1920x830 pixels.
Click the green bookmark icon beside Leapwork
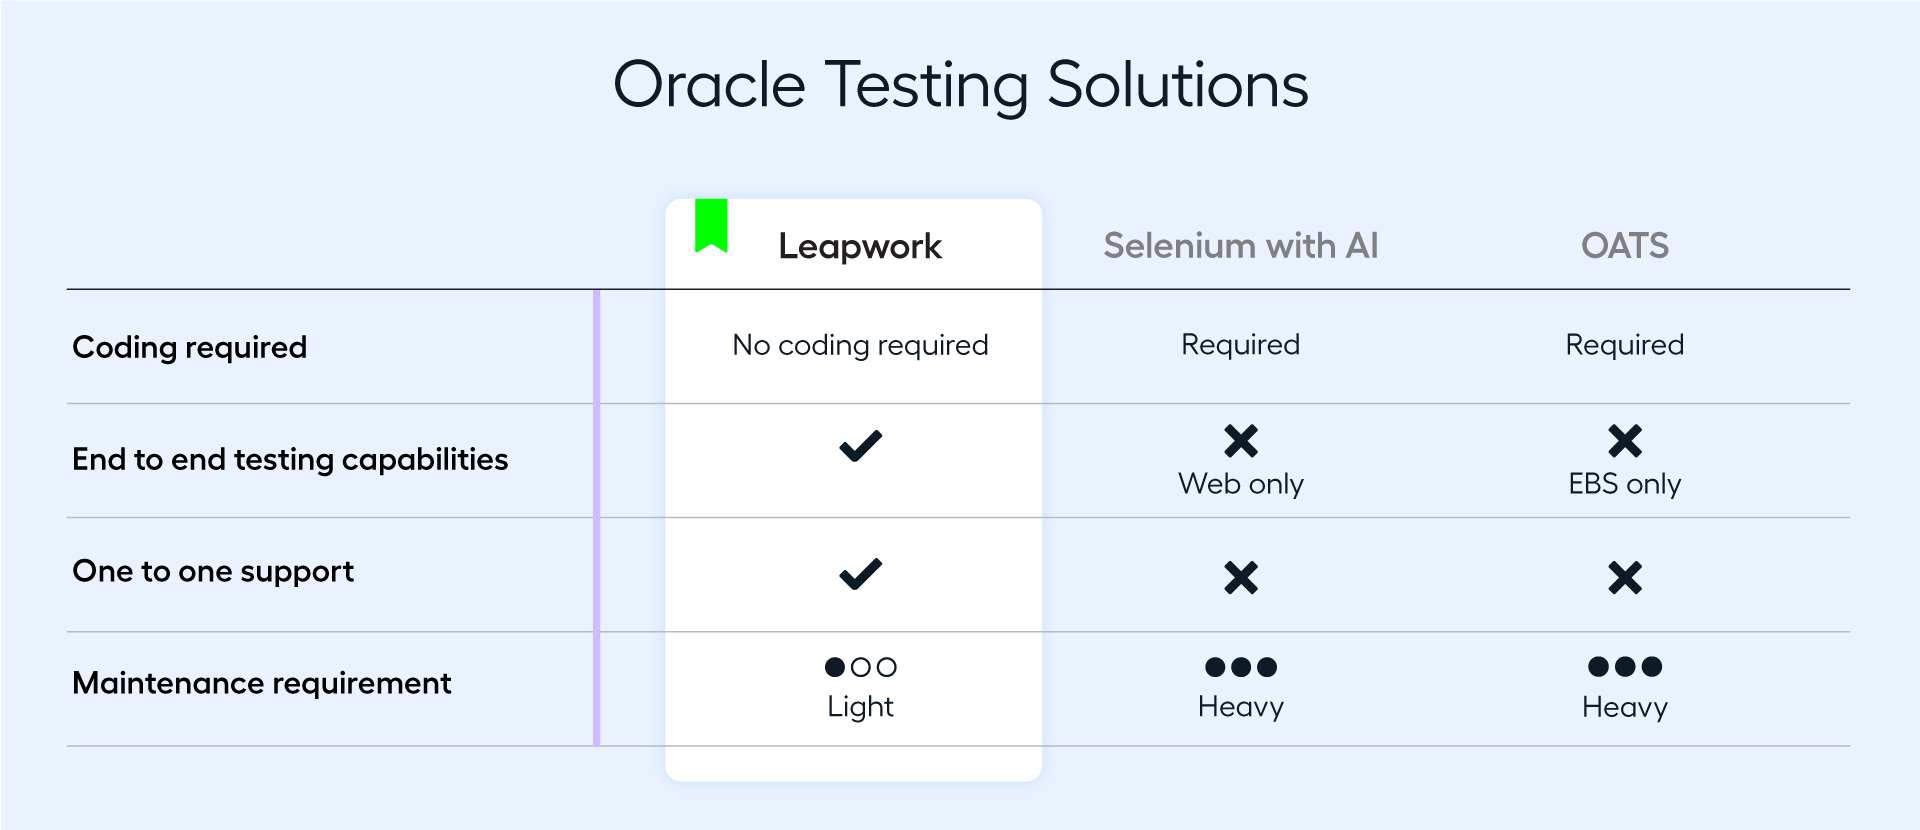(711, 226)
